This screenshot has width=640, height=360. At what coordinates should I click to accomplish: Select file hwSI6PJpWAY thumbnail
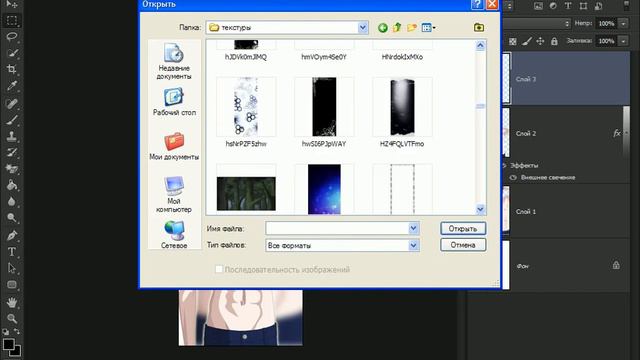(x=324, y=107)
